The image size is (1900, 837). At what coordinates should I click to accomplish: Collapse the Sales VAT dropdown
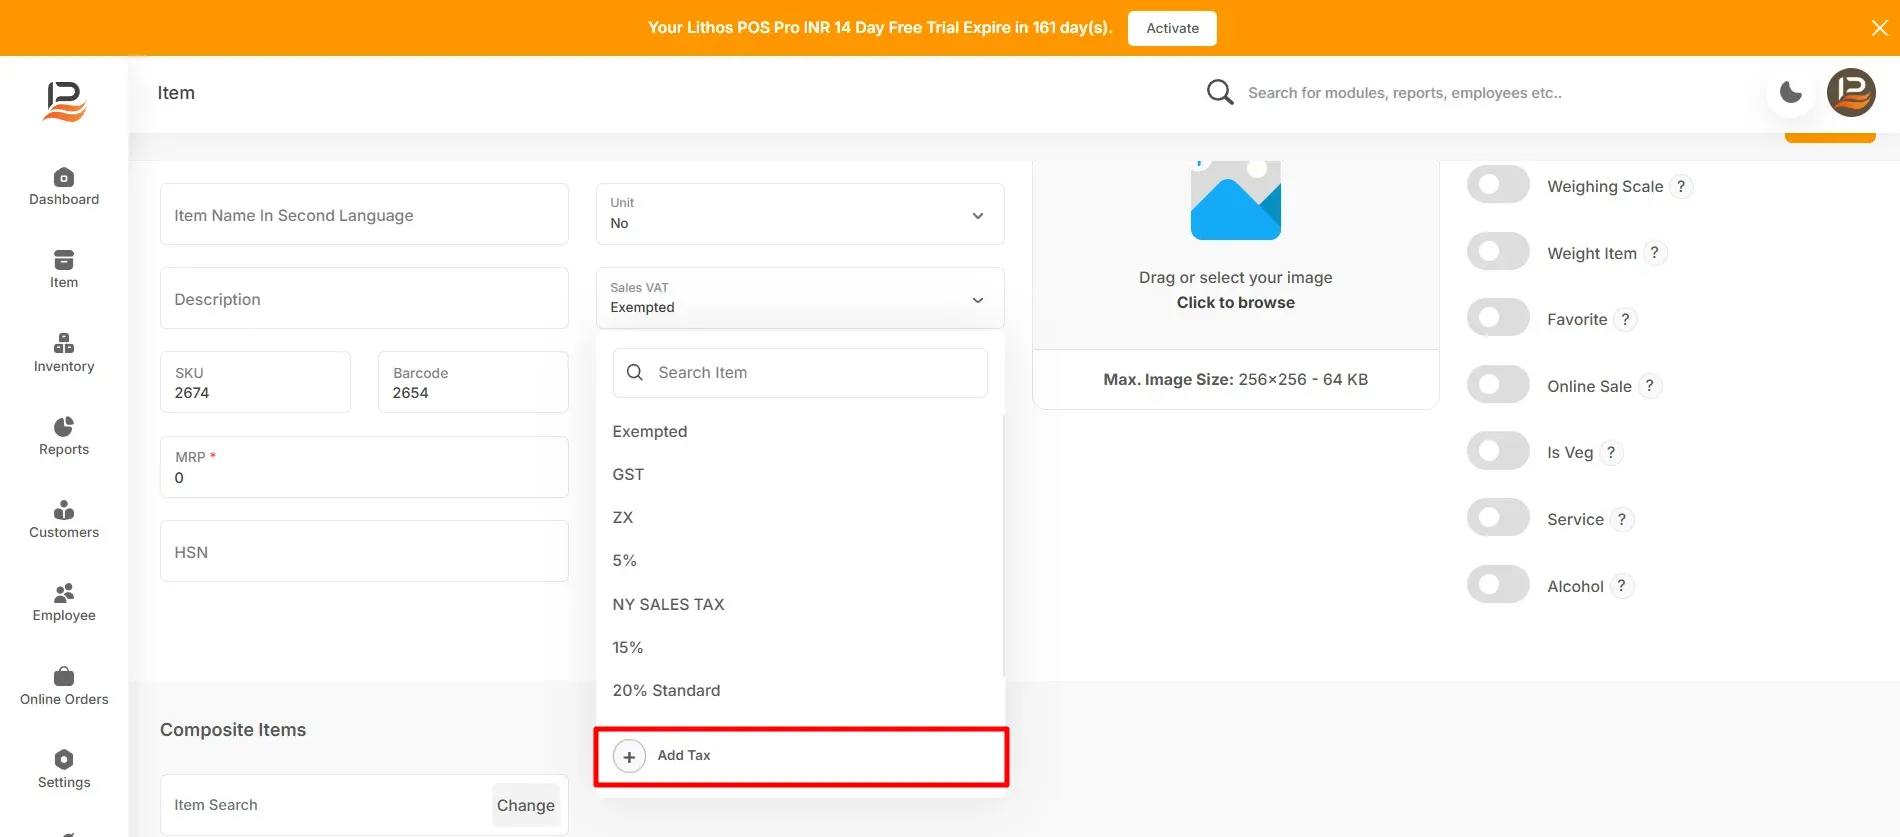pyautogui.click(x=800, y=298)
